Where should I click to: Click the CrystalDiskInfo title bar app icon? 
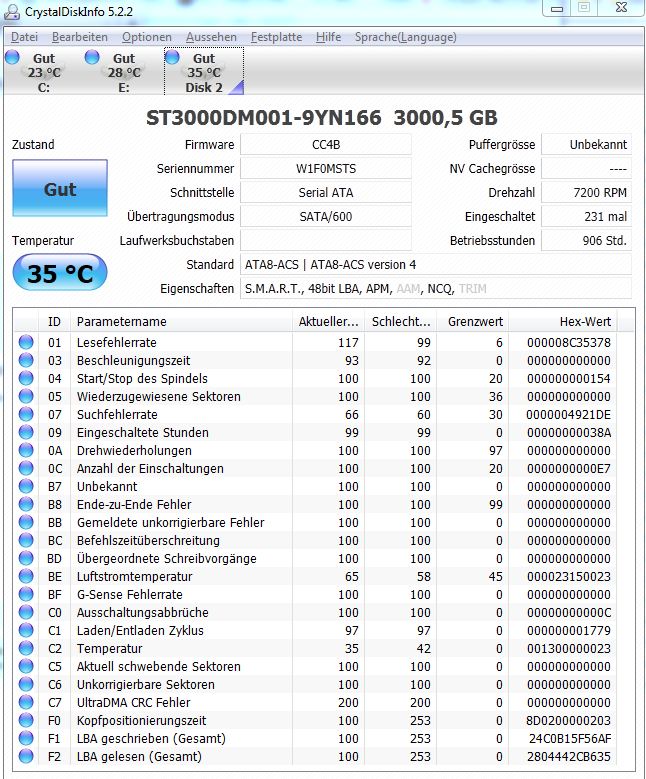(12, 11)
